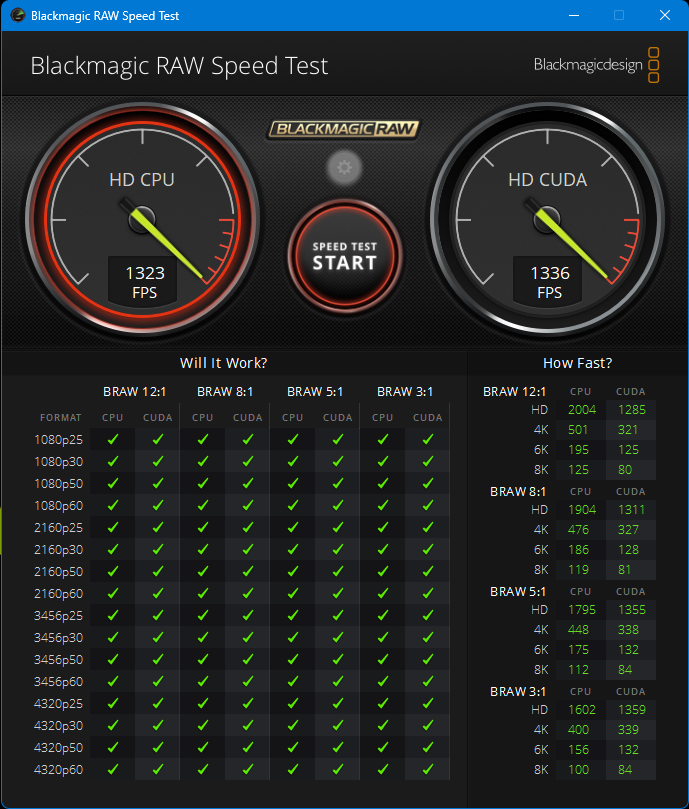Select the BRAW 12:1 6K CPU value 195
Screen dimensions: 689x809
point(578,450)
